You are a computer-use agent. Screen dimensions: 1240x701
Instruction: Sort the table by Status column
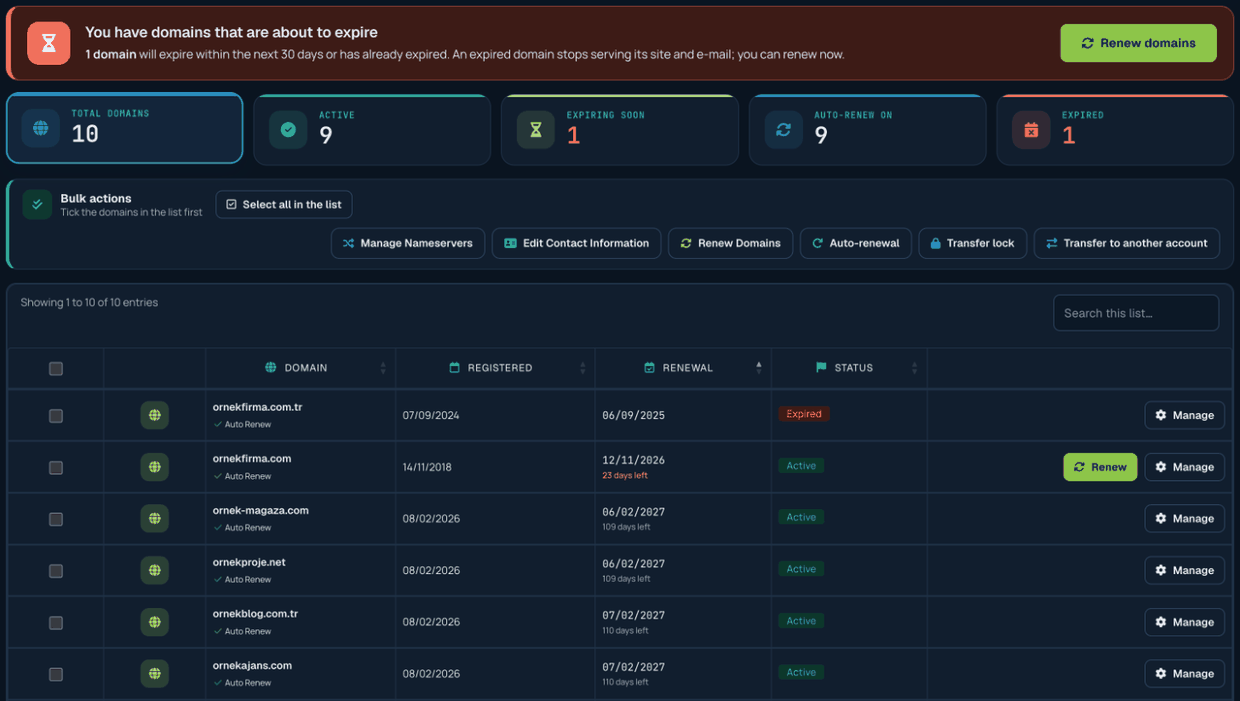tap(849, 368)
